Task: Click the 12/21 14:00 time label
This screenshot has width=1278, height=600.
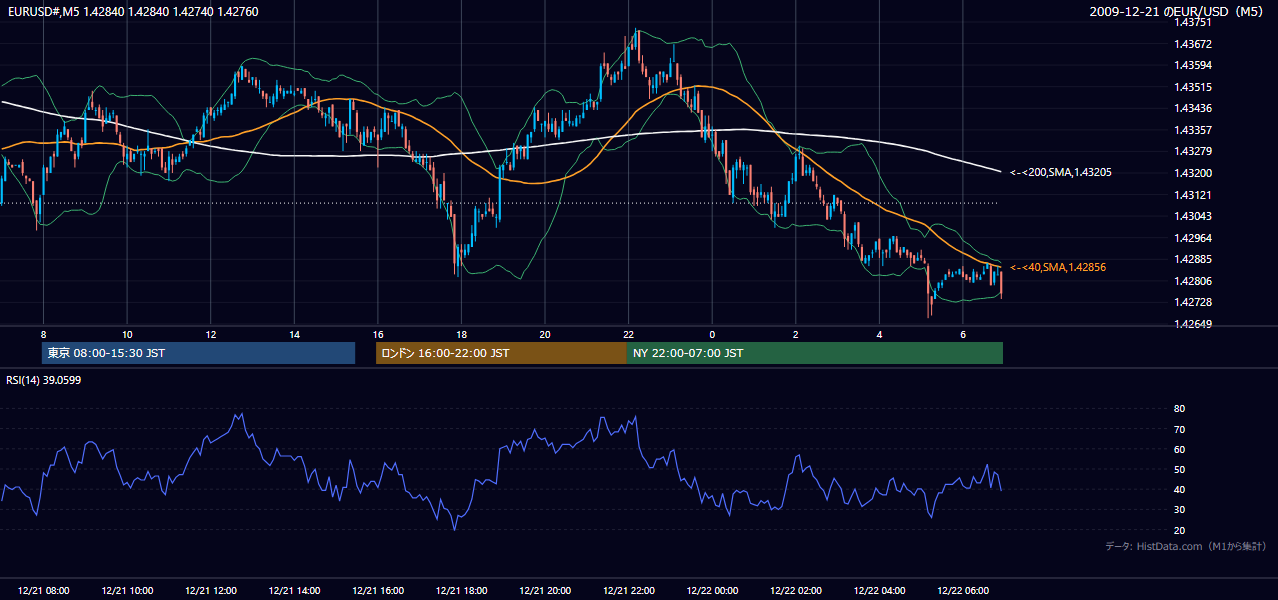Action: pyautogui.click(x=294, y=591)
